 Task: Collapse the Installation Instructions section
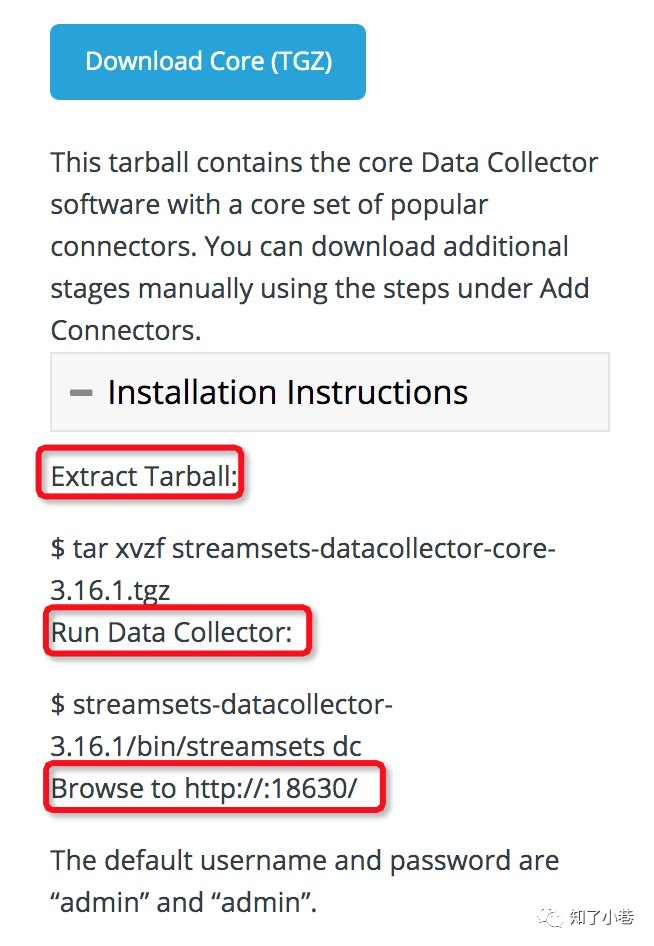click(329, 392)
